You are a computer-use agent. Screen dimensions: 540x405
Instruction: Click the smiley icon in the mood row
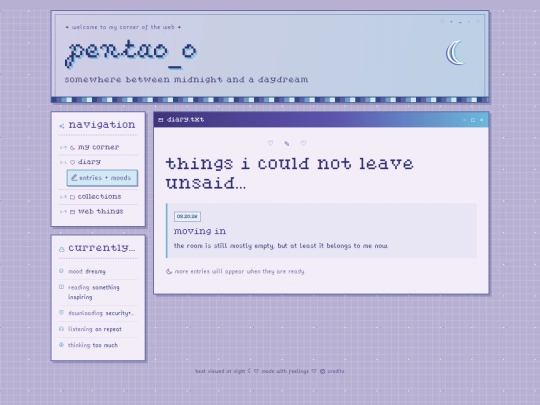[61, 271]
